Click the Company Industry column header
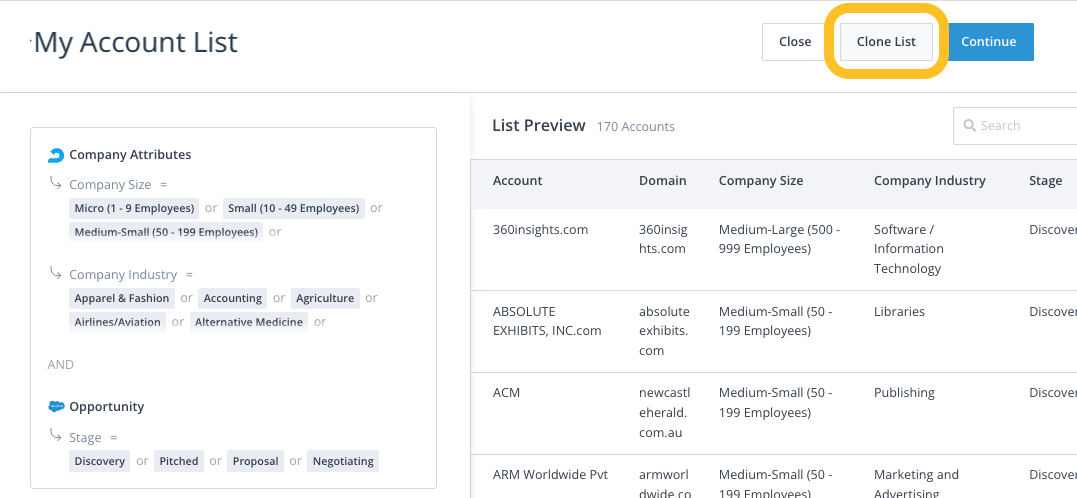 pos(929,181)
